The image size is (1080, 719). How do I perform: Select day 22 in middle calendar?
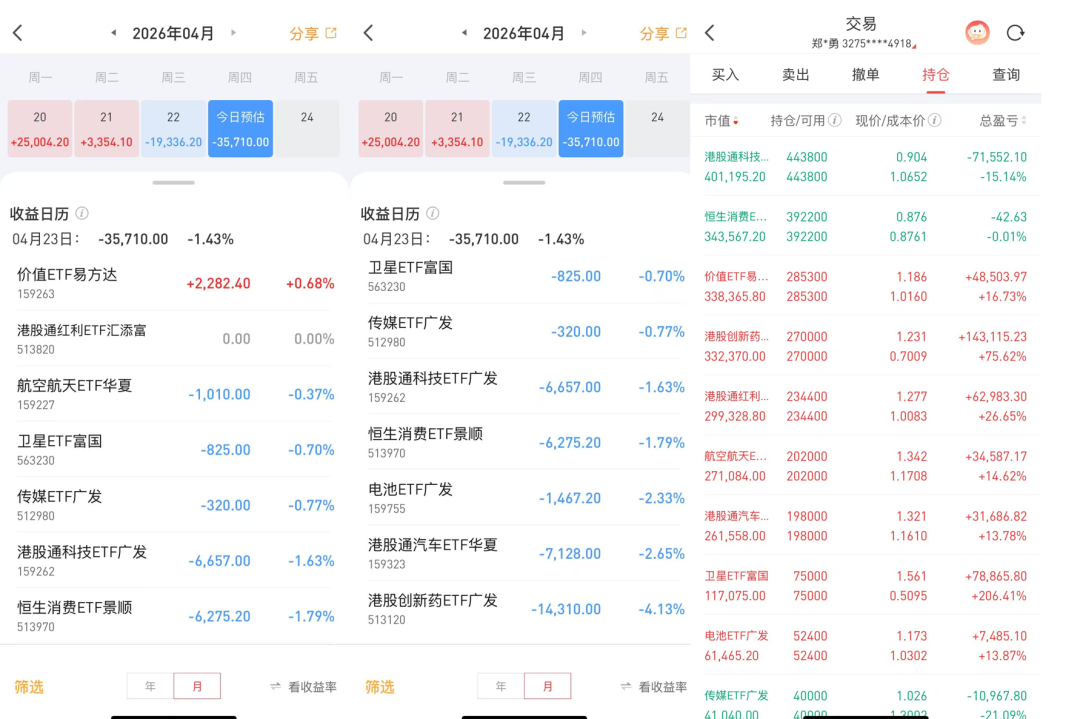(x=524, y=129)
